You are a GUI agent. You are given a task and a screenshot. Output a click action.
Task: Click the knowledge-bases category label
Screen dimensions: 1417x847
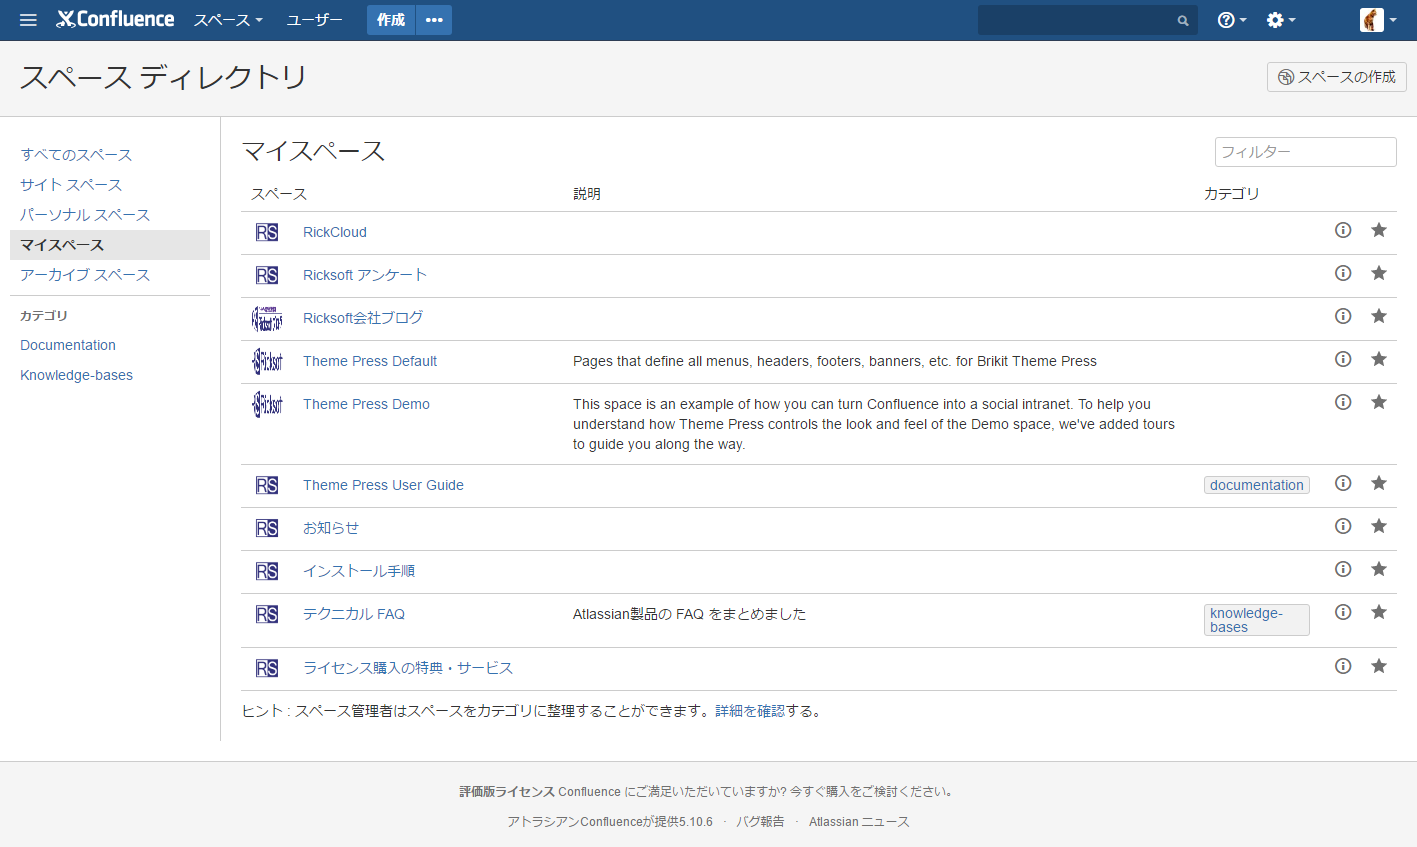coord(1257,620)
